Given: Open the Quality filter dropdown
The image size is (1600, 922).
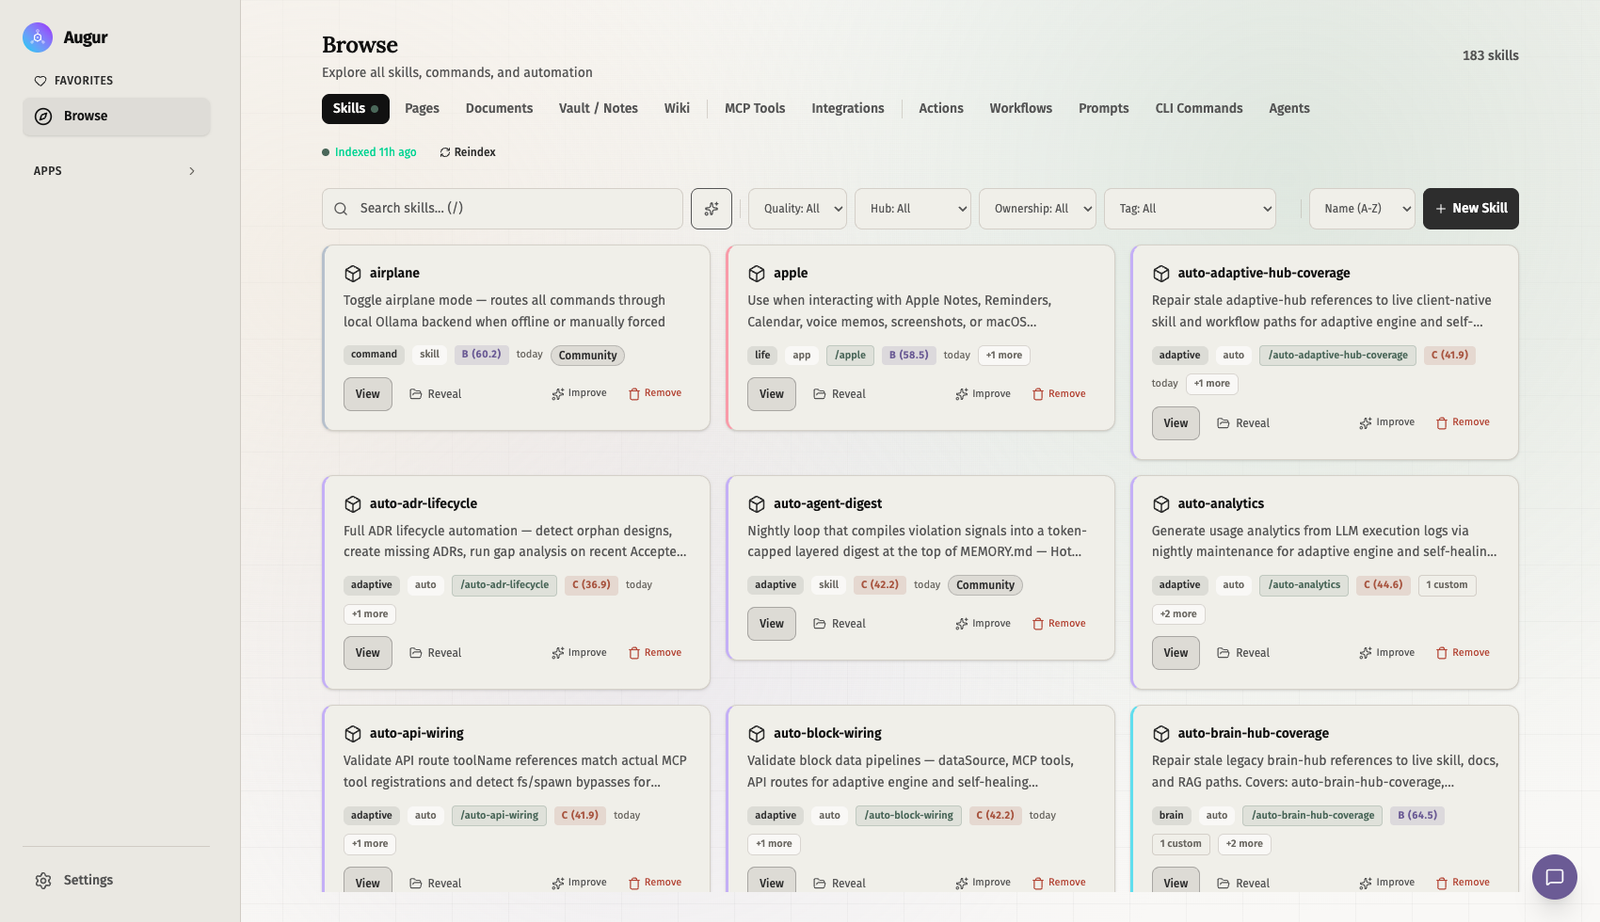Looking at the screenshot, I should point(797,208).
